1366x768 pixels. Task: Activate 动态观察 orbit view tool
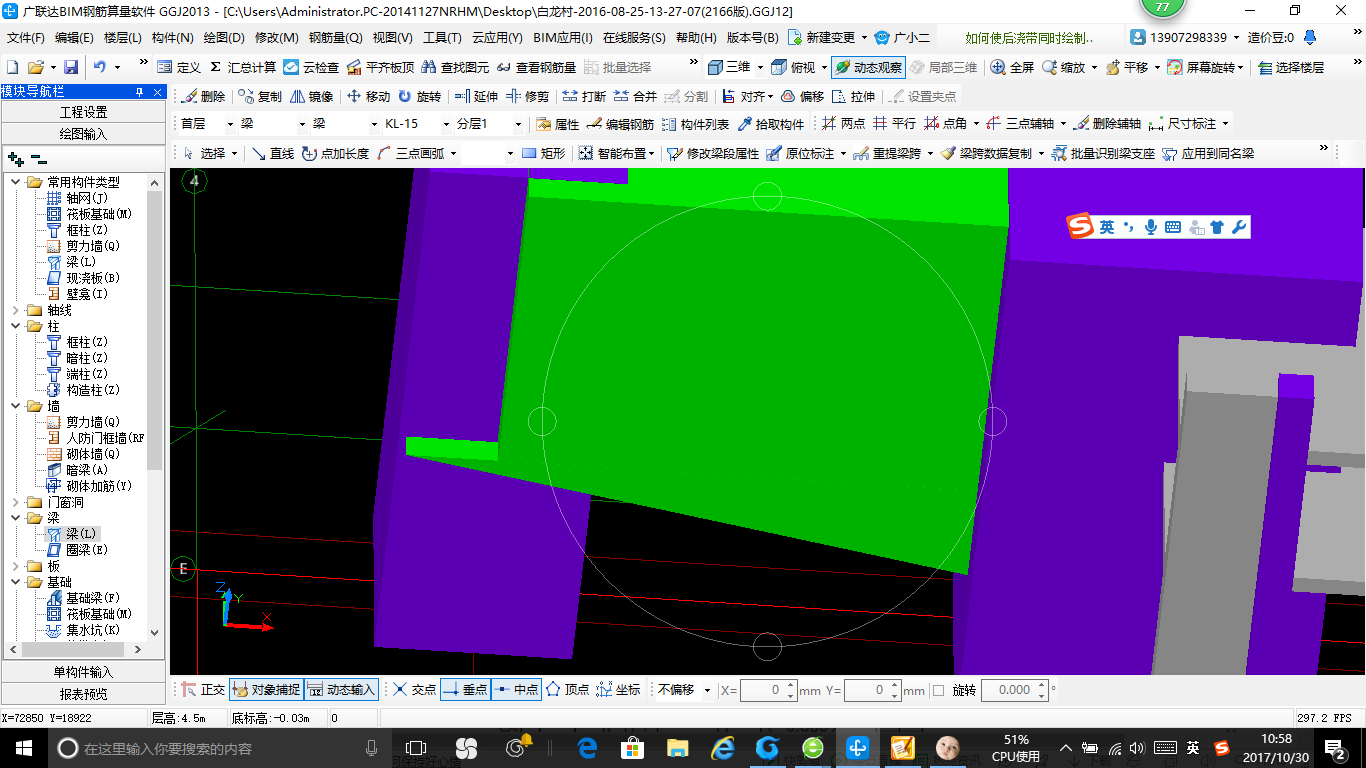coord(869,67)
